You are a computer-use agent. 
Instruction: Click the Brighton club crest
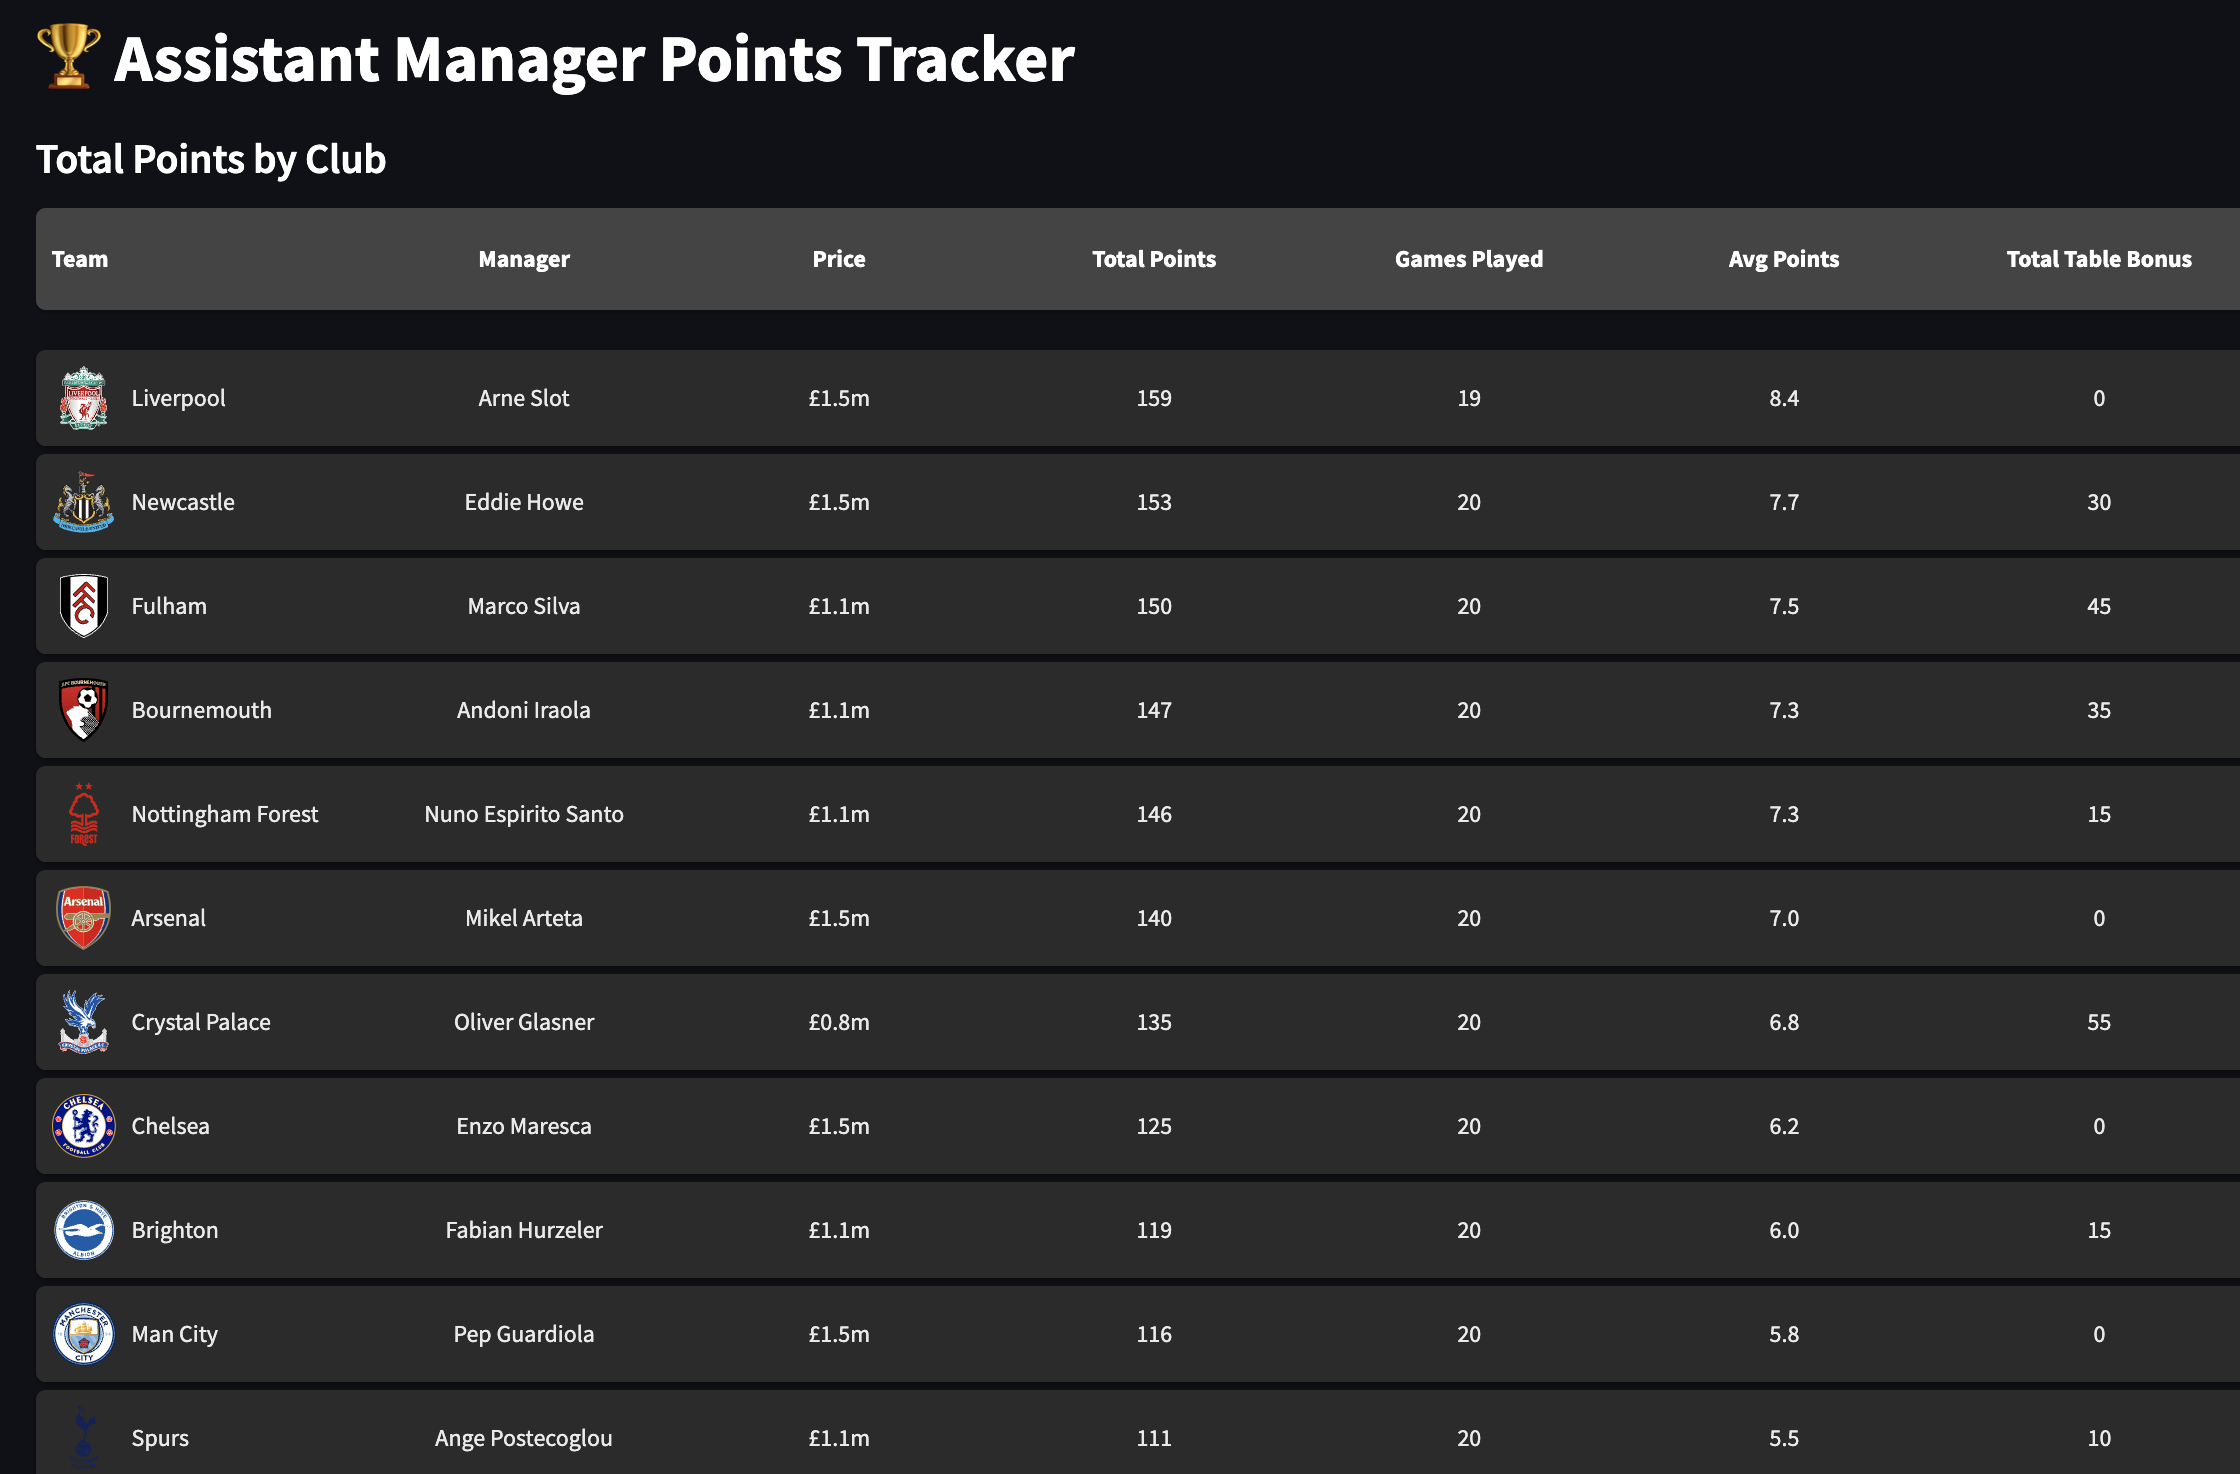[83, 1230]
